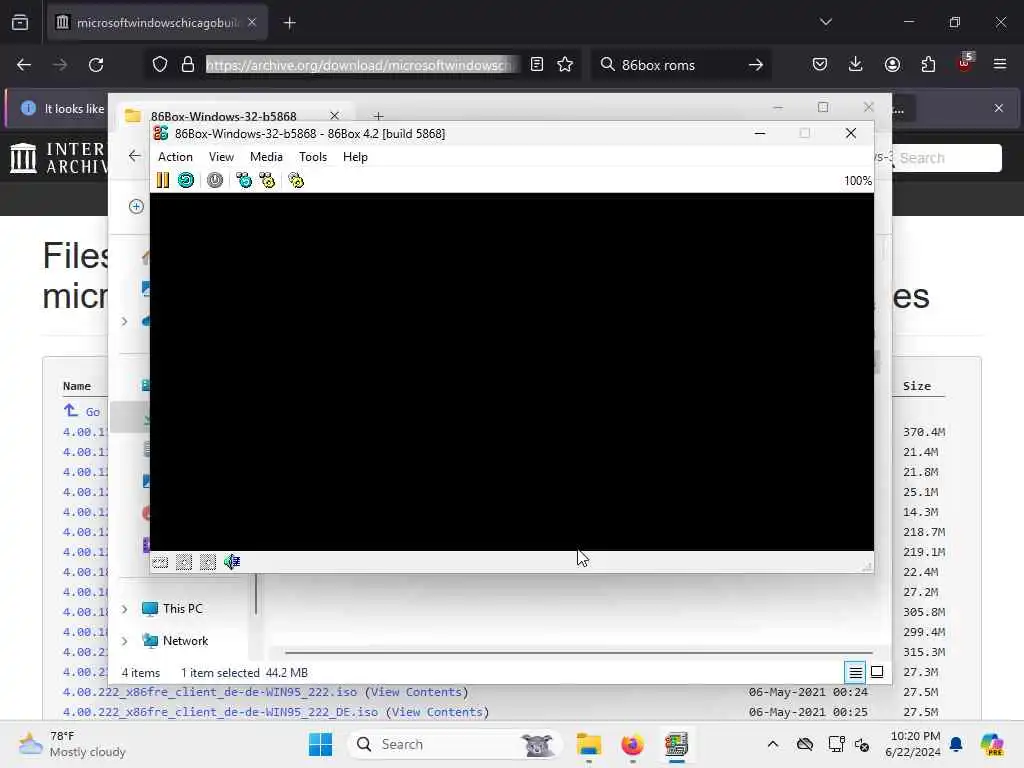Image resolution: width=1024 pixels, height=768 pixels.
Task: Click the first floppy drive status bar icon
Action: click(x=184, y=562)
